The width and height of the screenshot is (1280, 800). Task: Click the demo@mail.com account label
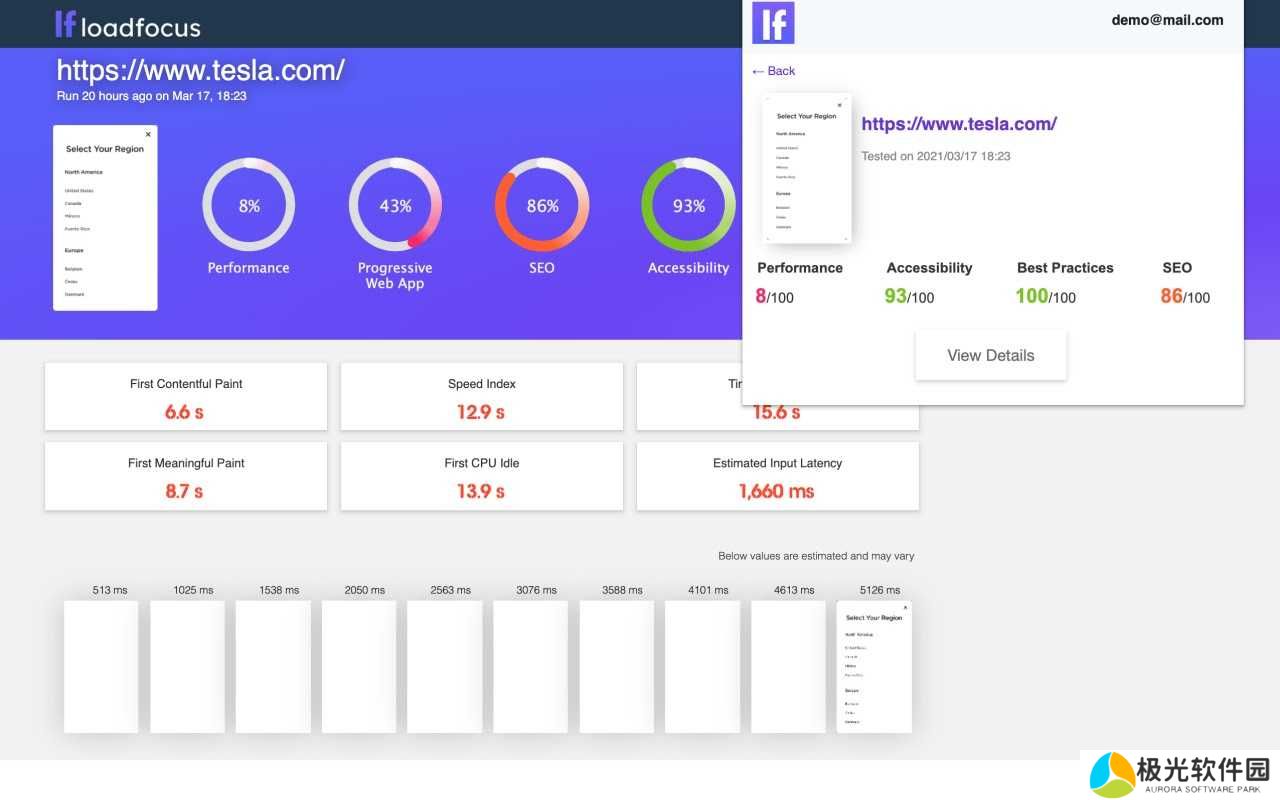1167,20
